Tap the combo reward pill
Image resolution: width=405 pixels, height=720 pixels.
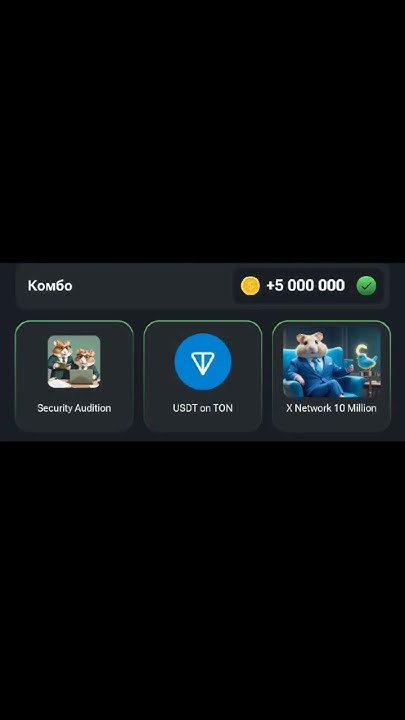(308, 286)
